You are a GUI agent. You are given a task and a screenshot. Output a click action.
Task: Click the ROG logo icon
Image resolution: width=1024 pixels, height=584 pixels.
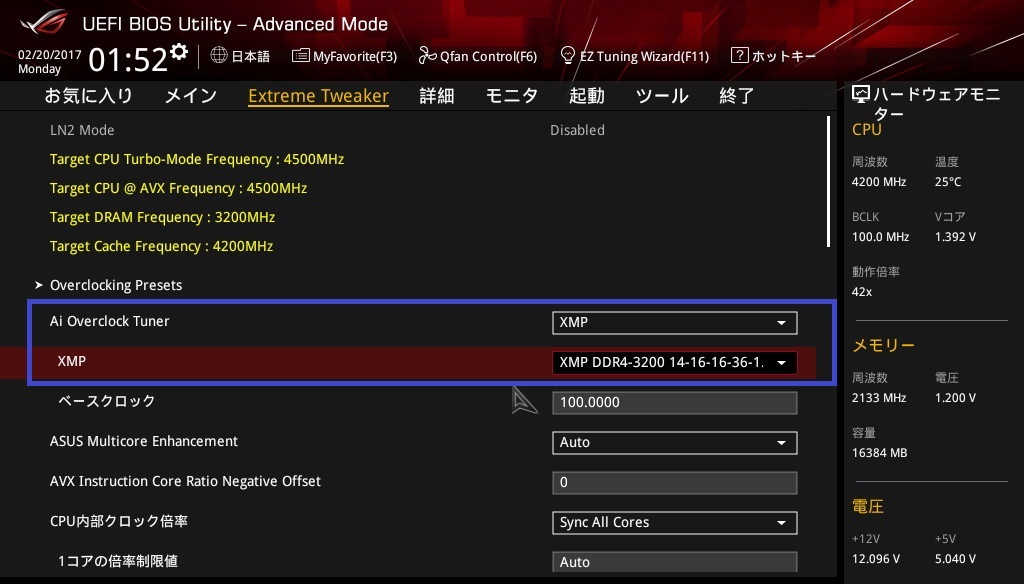pyautogui.click(x=44, y=23)
